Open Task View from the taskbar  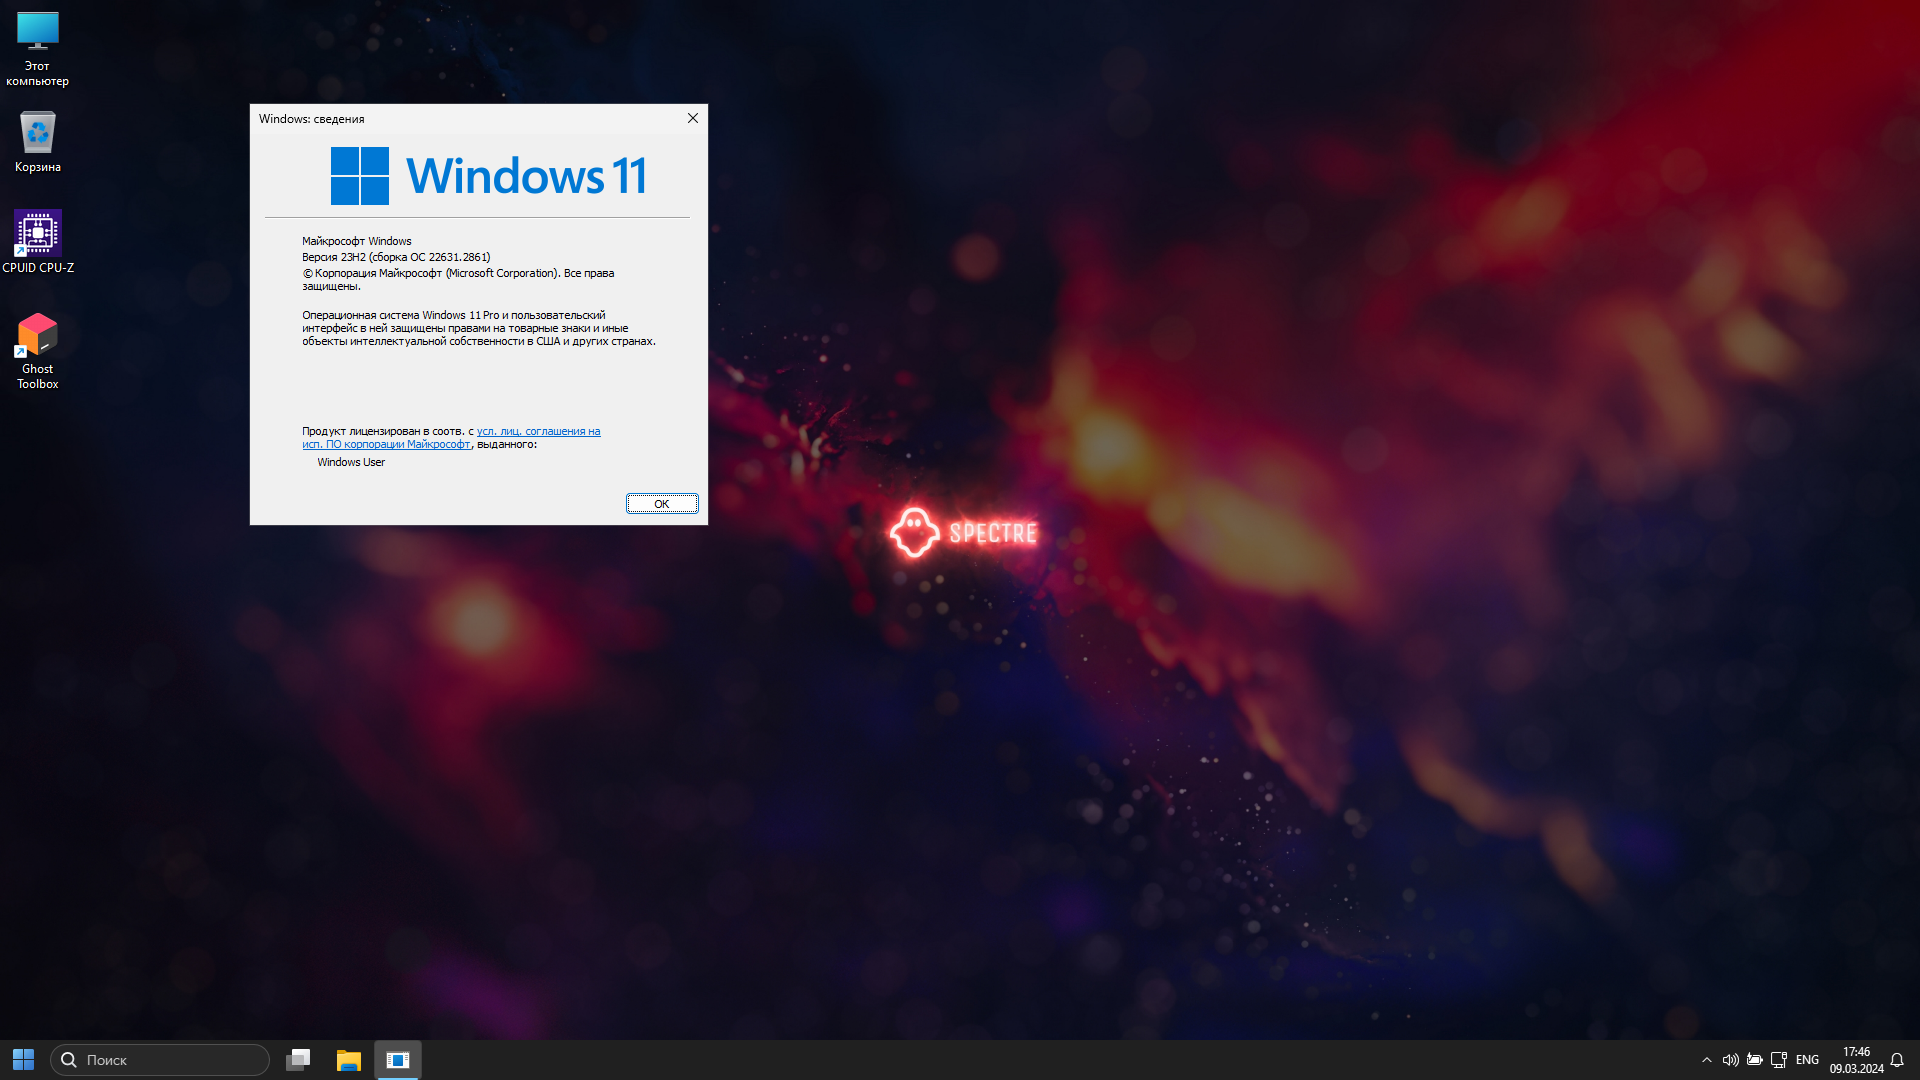(x=298, y=1060)
